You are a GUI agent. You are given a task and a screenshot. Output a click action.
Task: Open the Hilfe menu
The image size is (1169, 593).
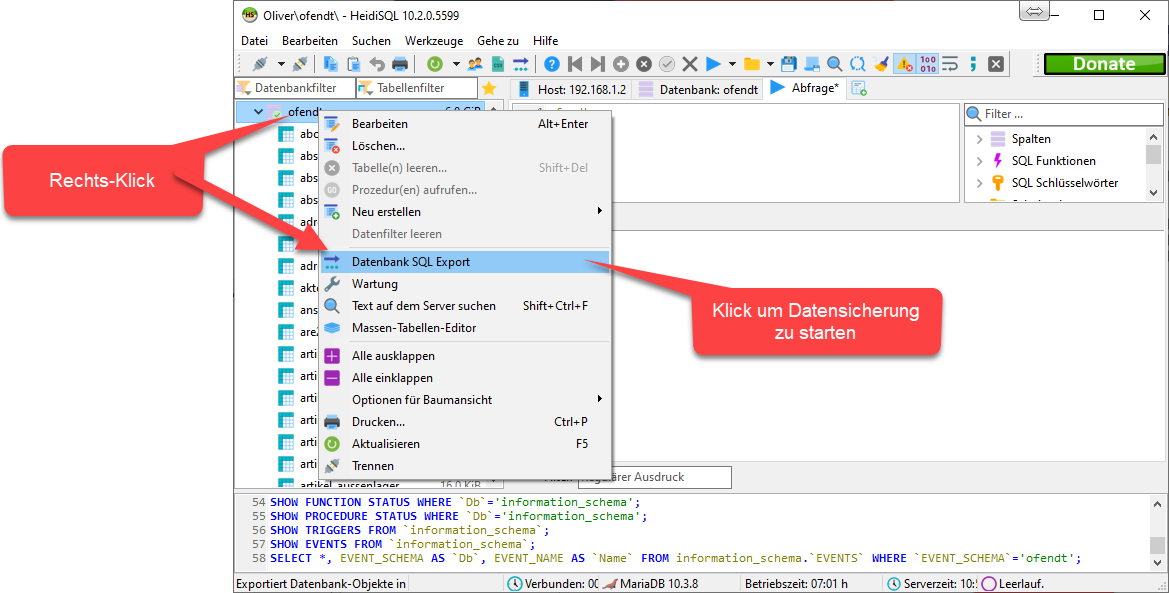click(x=546, y=41)
